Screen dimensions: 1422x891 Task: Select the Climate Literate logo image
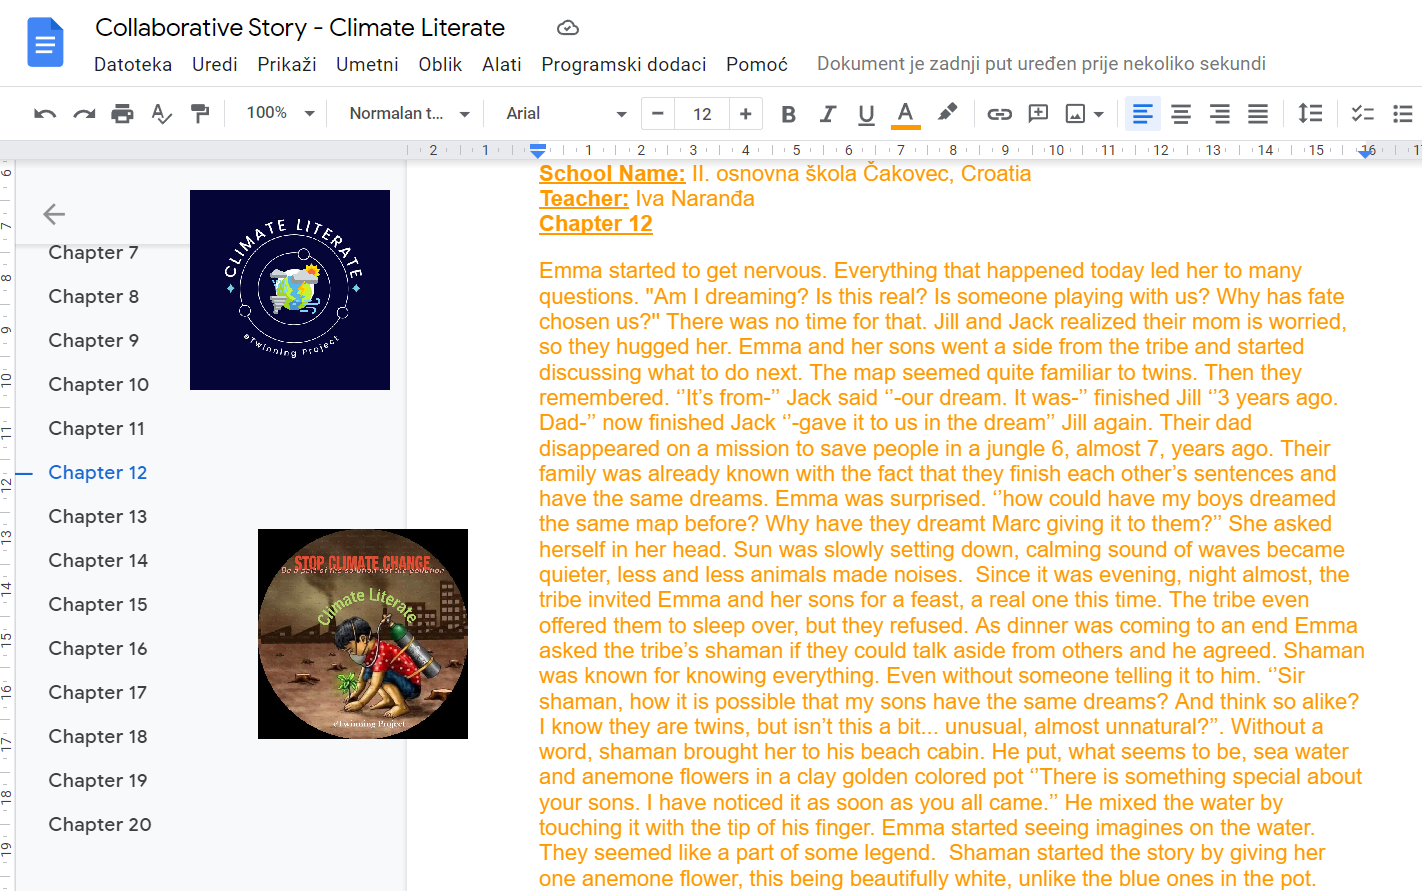(290, 290)
